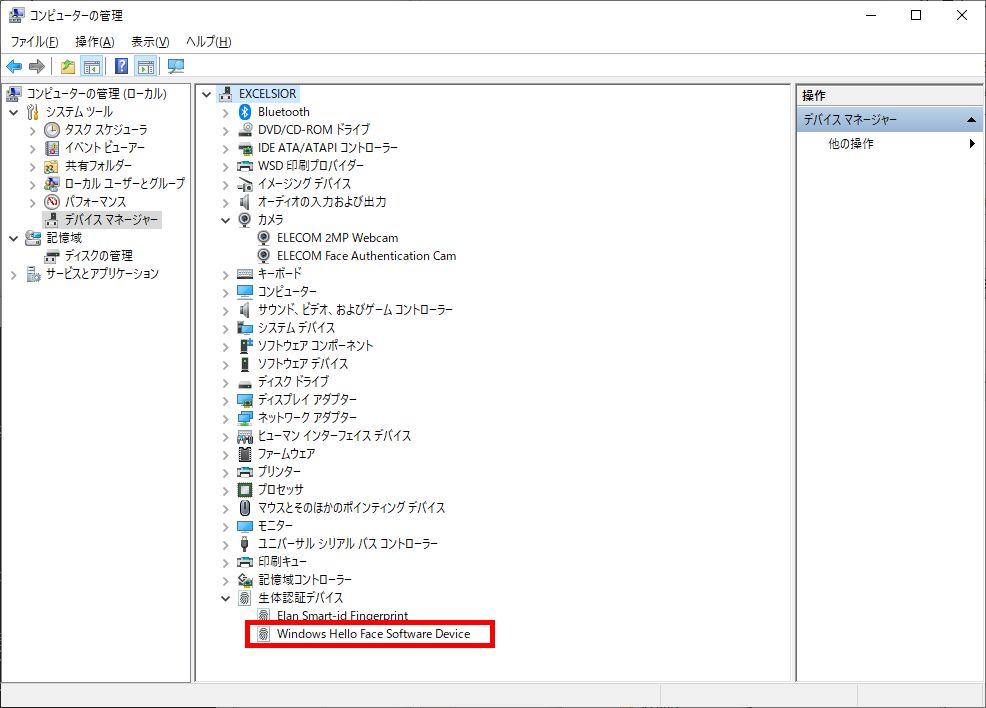
Task: Open the ファイル(F) menu
Action: [x=35, y=42]
